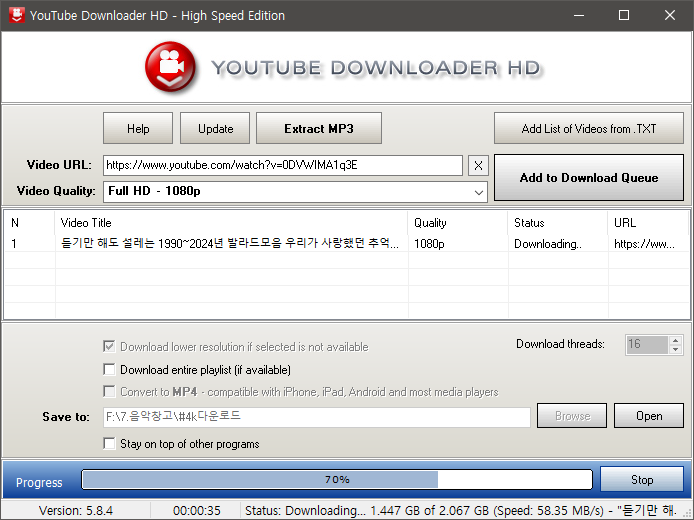Close the YouTube Downloader HD window

click(670, 15)
